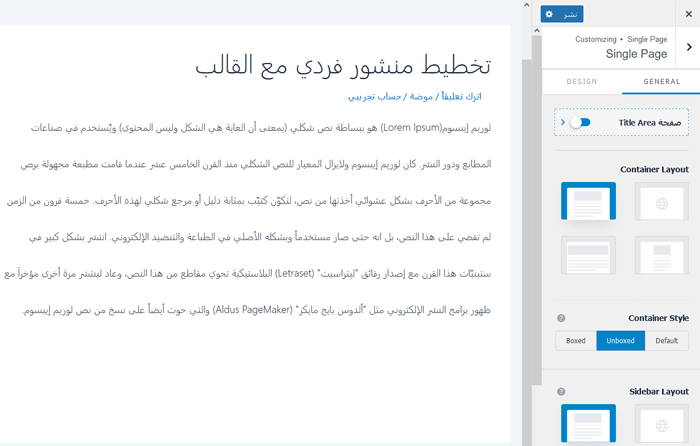The width and height of the screenshot is (700, 446).
Task: Click the publish settings gear icon
Action: (548, 14)
